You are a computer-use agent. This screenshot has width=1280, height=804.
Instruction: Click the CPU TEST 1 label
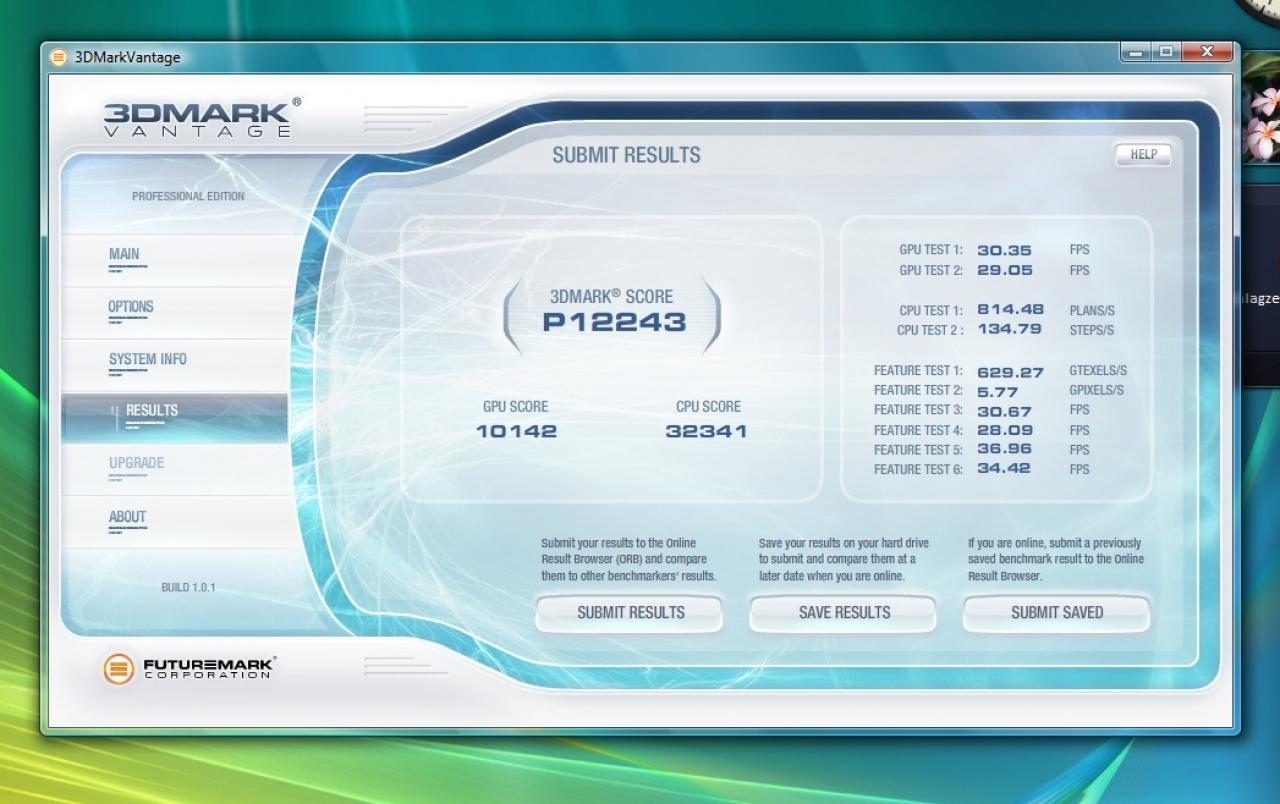(931, 310)
